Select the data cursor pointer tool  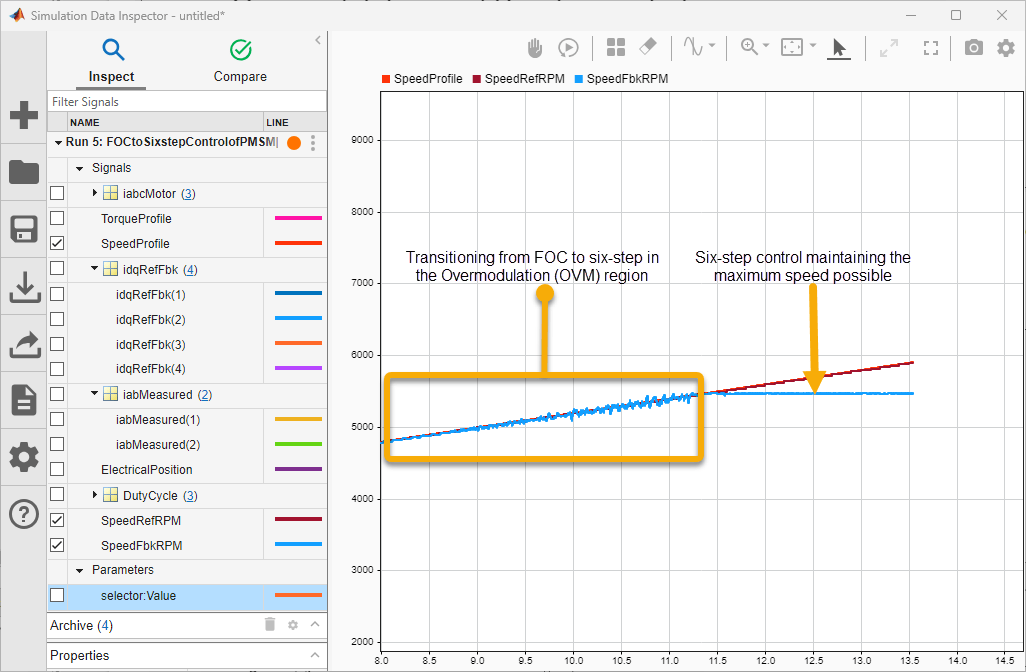(x=839, y=47)
